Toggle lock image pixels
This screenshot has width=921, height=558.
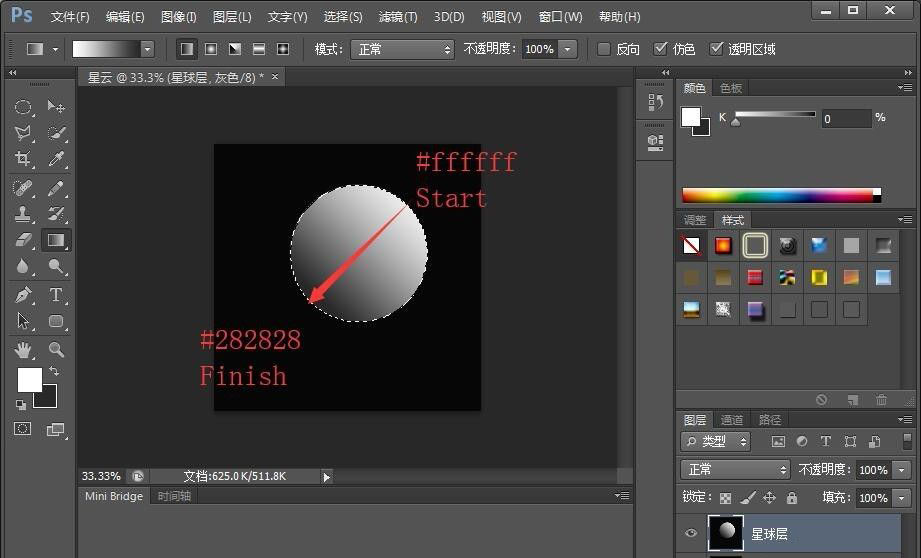pyautogui.click(x=748, y=498)
